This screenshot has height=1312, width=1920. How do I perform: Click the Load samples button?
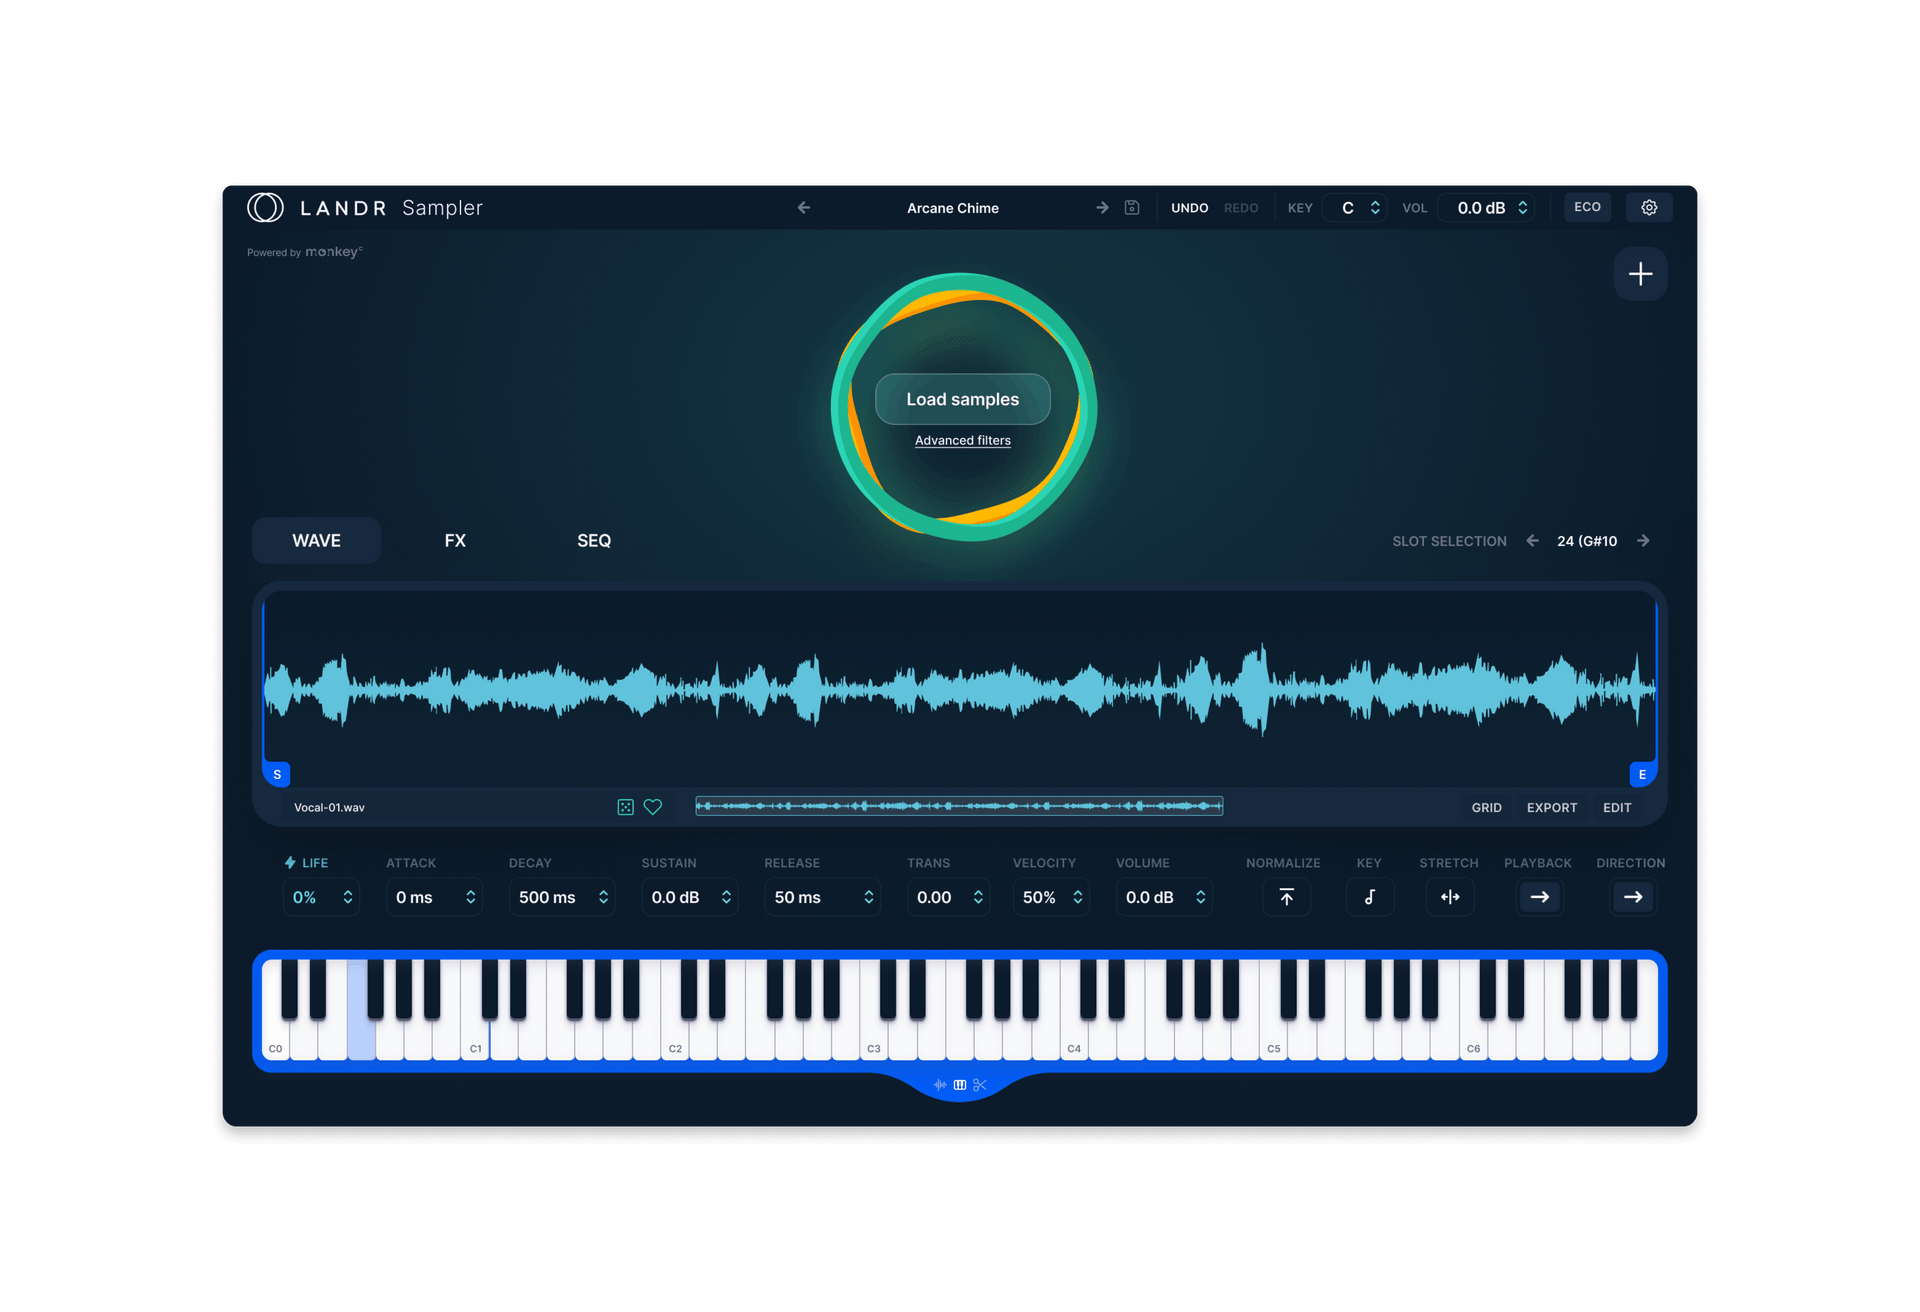pos(962,399)
